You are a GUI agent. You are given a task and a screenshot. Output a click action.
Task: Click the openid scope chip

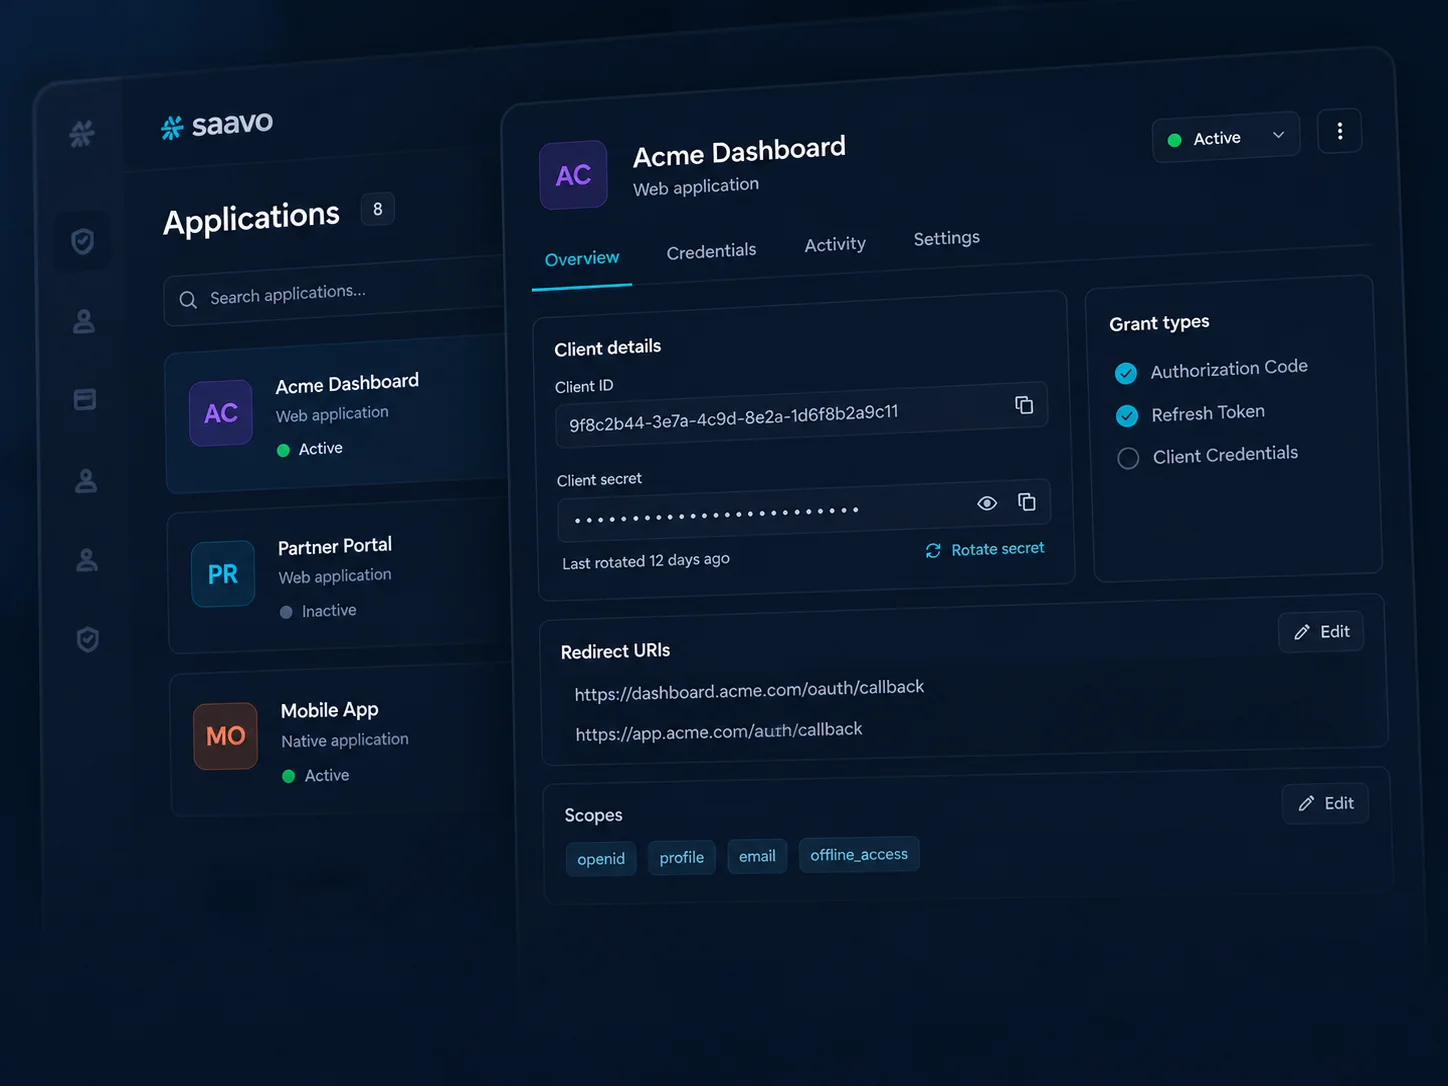601,859
